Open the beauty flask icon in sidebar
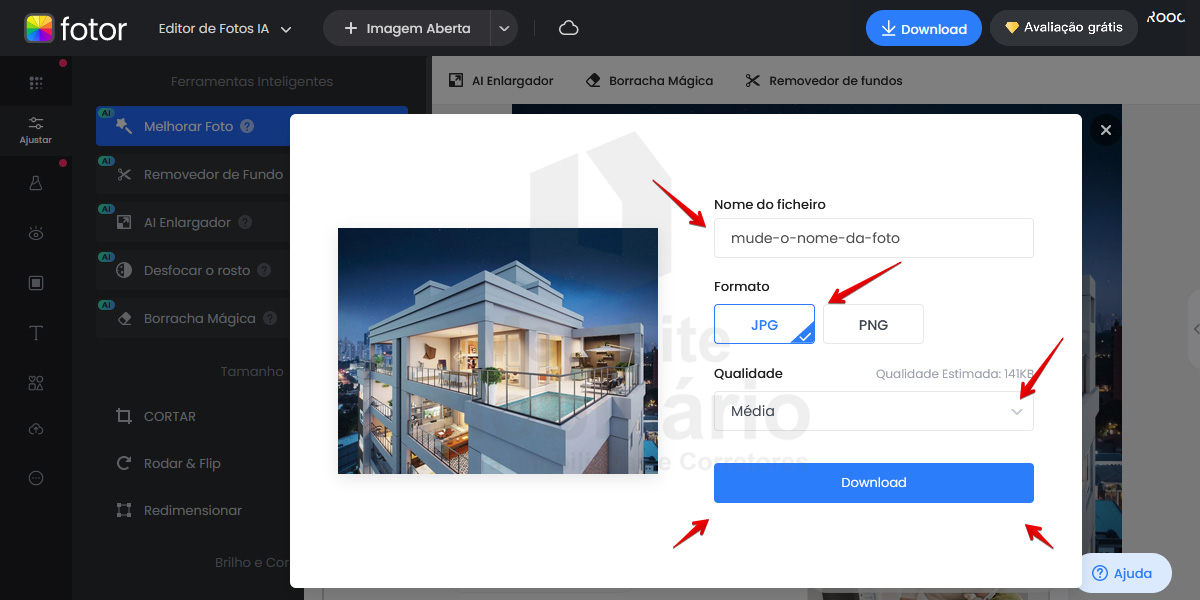The image size is (1200, 600). (36, 183)
